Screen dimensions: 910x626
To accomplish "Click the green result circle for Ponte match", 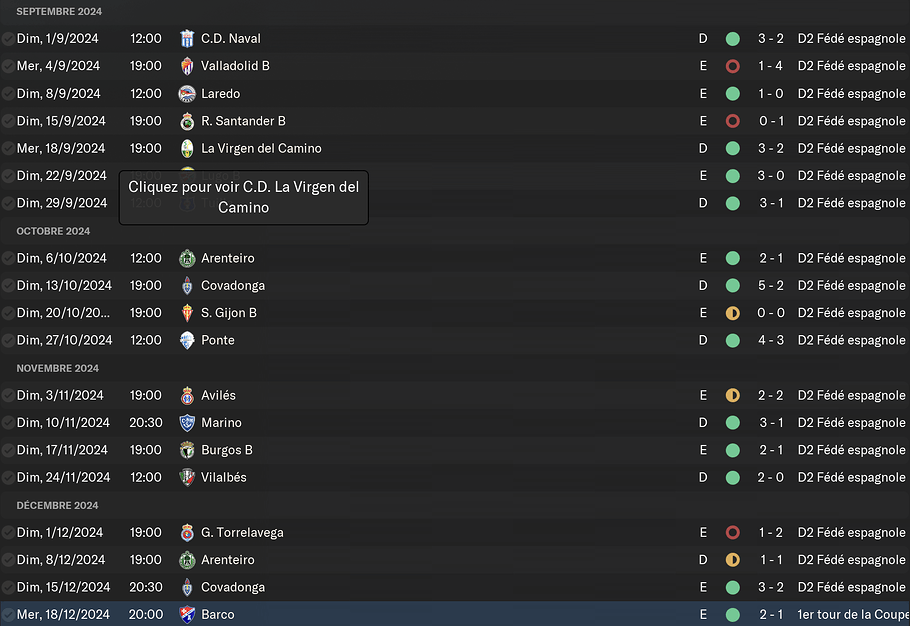I will [733, 339].
